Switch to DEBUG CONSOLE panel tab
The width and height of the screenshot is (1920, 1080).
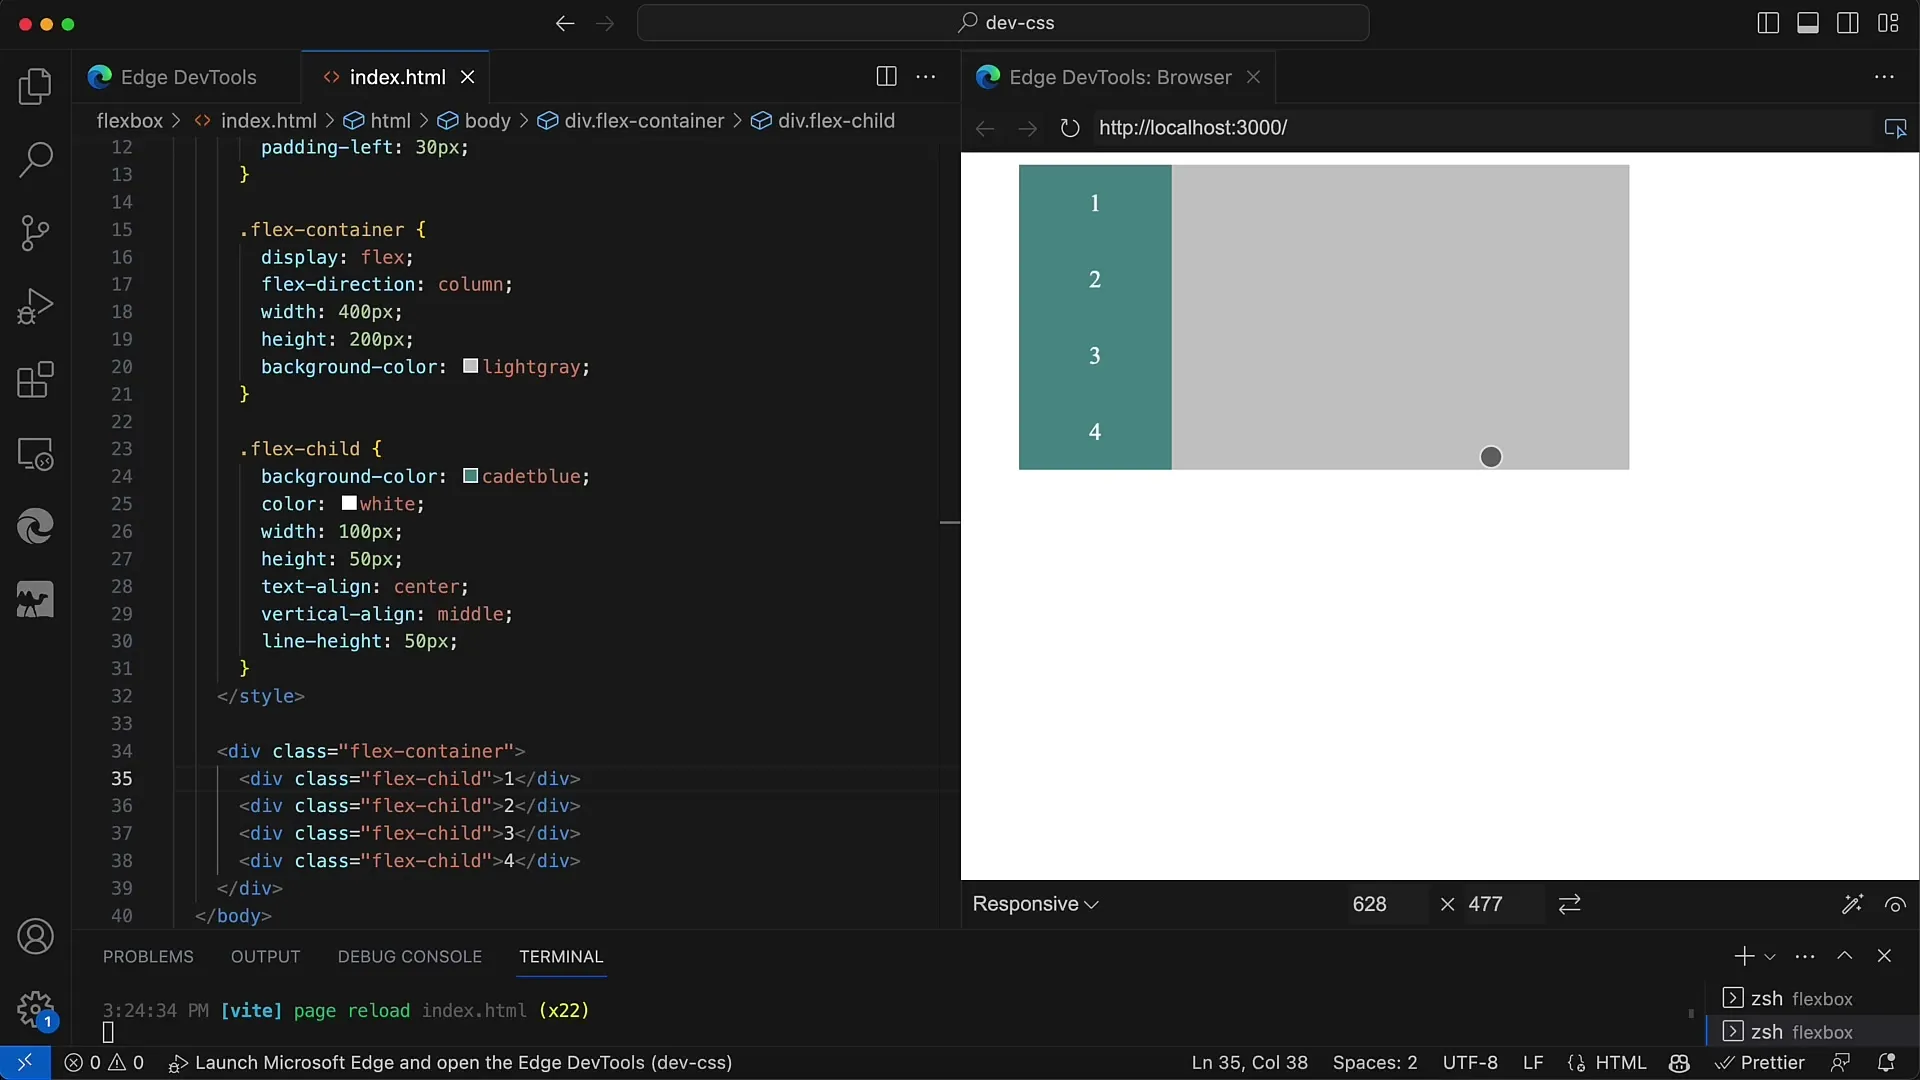click(410, 957)
